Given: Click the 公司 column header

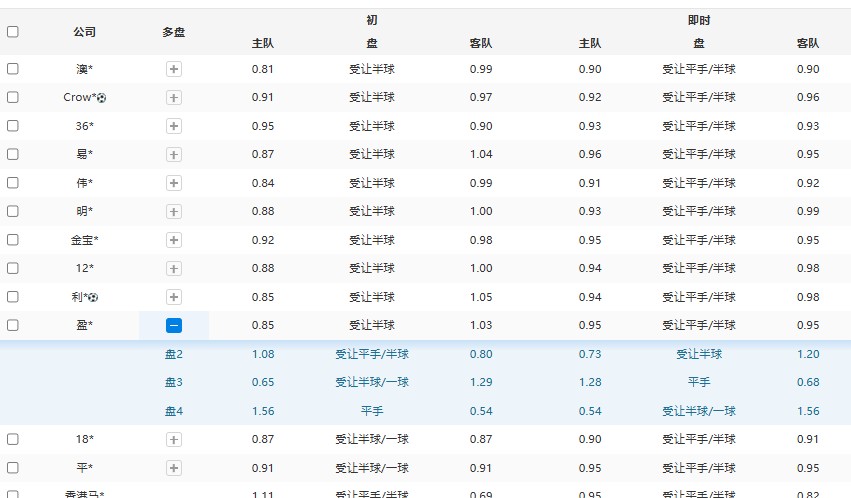Looking at the screenshot, I should 85,32.
